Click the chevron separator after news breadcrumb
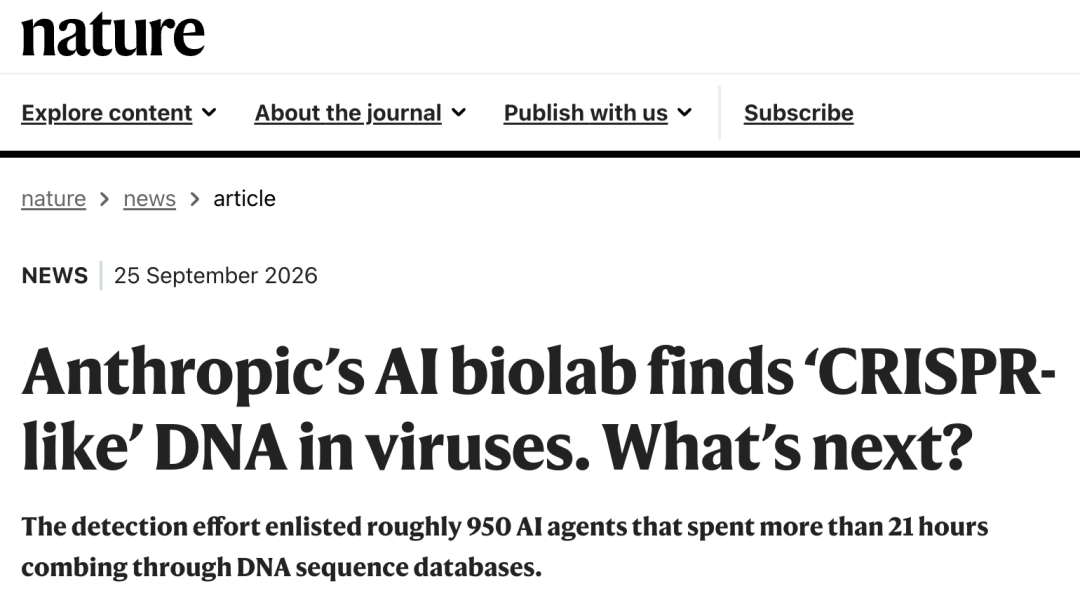1080x607 pixels. pyautogui.click(x=195, y=199)
